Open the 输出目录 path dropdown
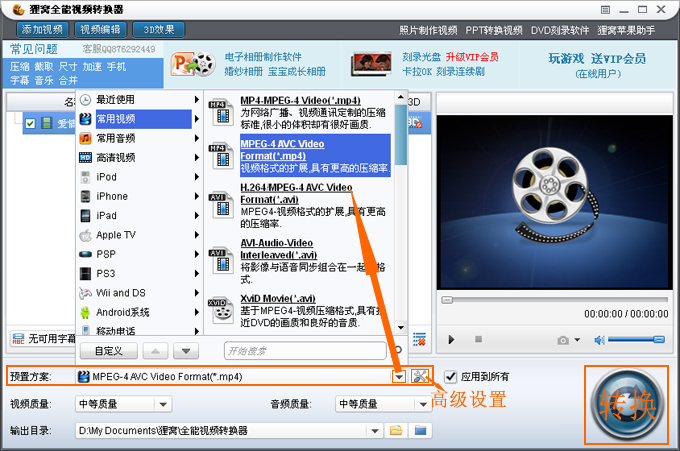This screenshot has height=451, width=680. tap(375, 431)
